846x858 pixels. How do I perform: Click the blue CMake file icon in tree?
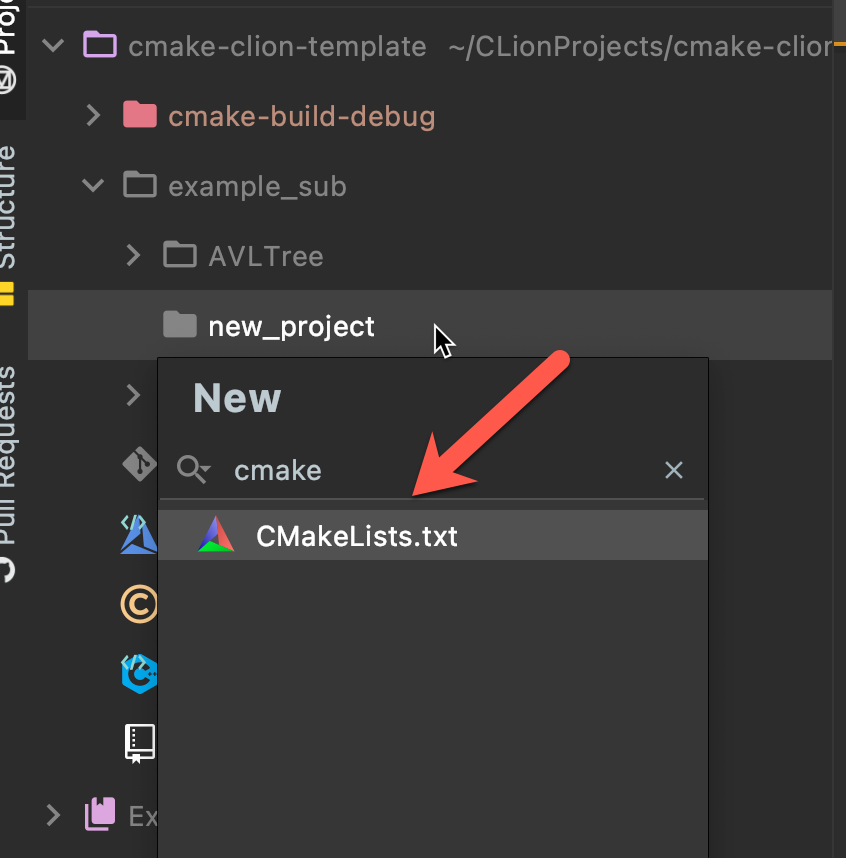139,535
